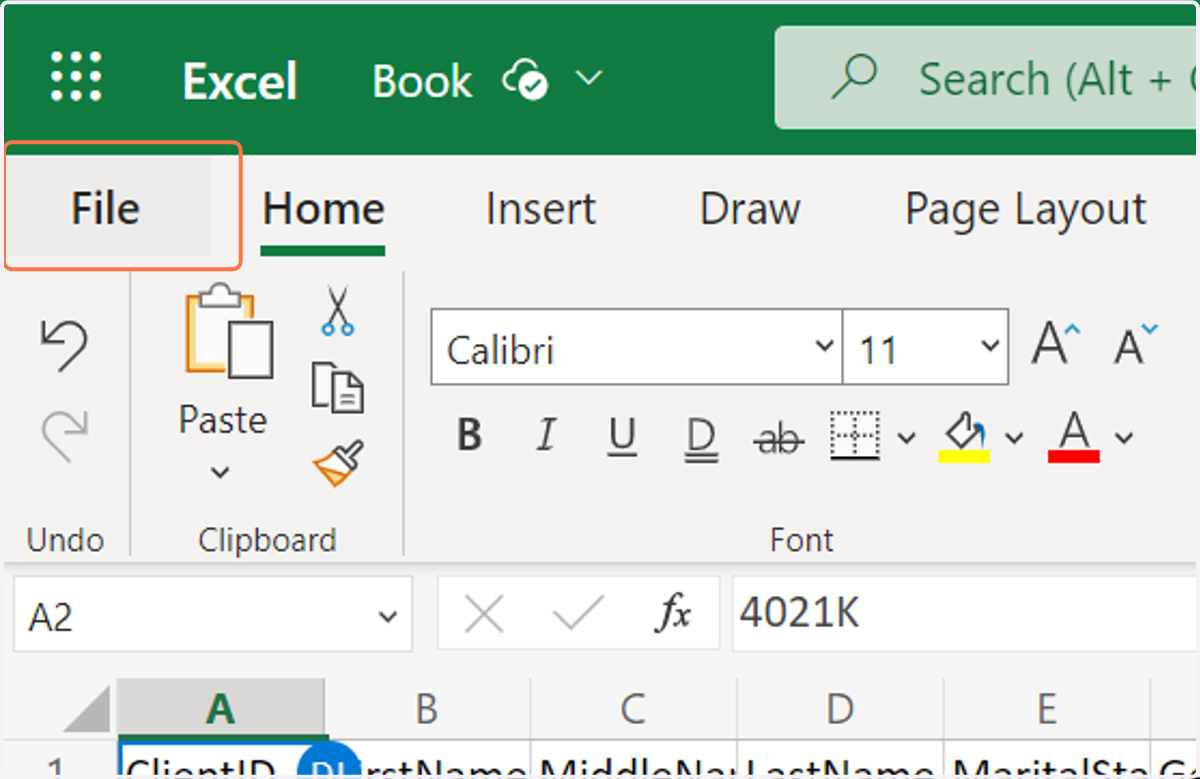Screen dimensions: 1200x779
Task: Switch to the Page Layout tab
Action: point(1025,209)
